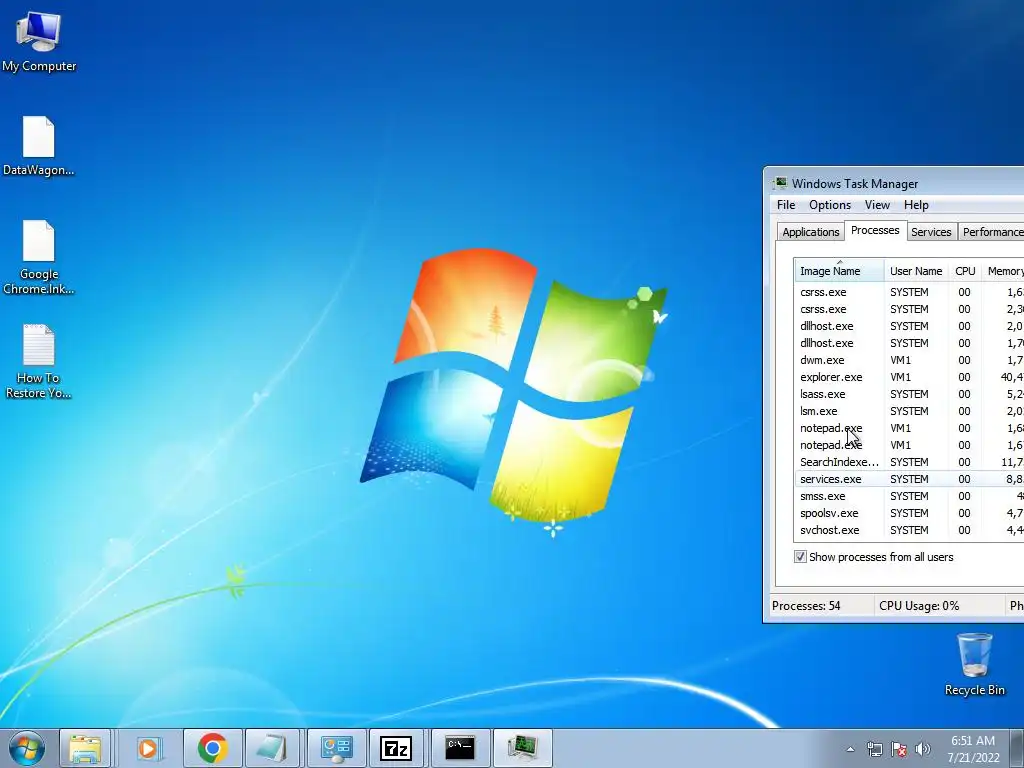Select the DataWagon file on desktop
This screenshot has height=768, width=1024.
click(x=39, y=146)
